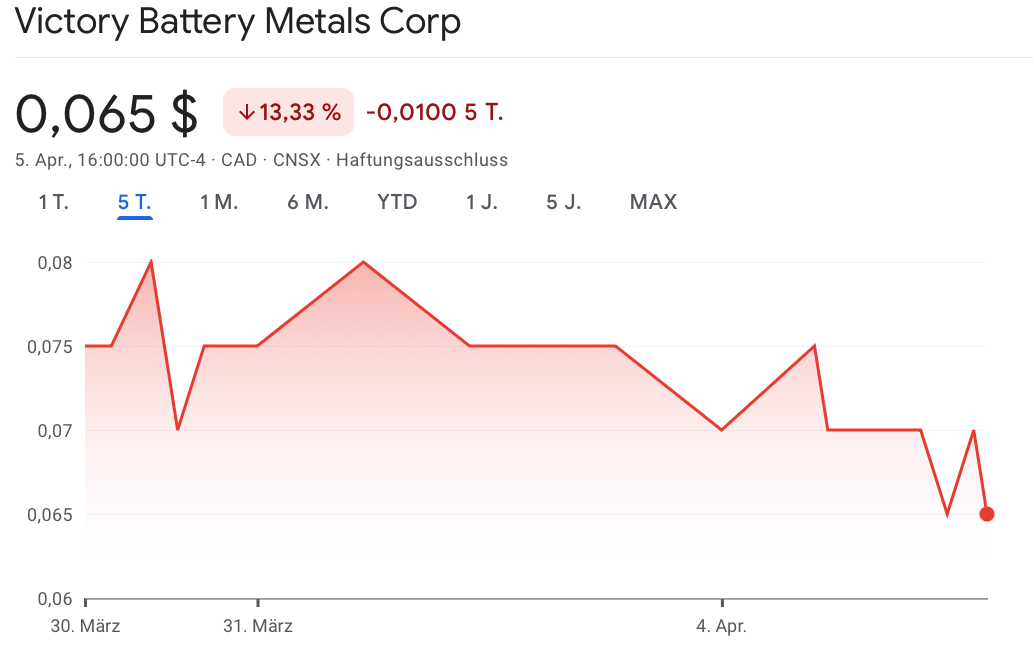1033x651 pixels.
Task: Open the 5 J. chart view
Action: coord(564,202)
